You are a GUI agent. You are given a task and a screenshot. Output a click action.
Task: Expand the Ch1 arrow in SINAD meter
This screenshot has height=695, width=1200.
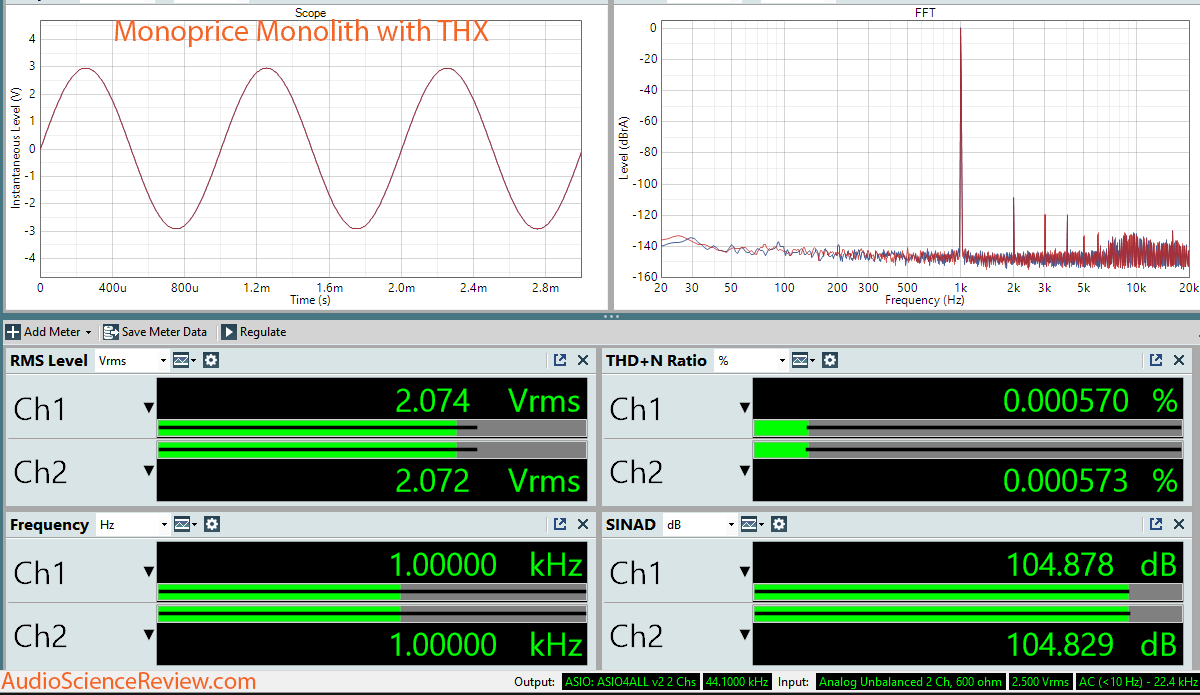[x=745, y=571]
